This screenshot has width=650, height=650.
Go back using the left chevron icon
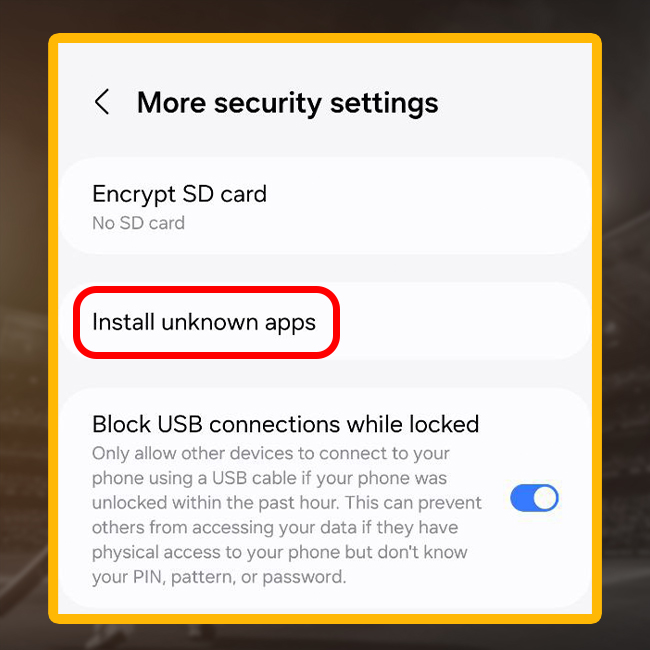point(102,102)
